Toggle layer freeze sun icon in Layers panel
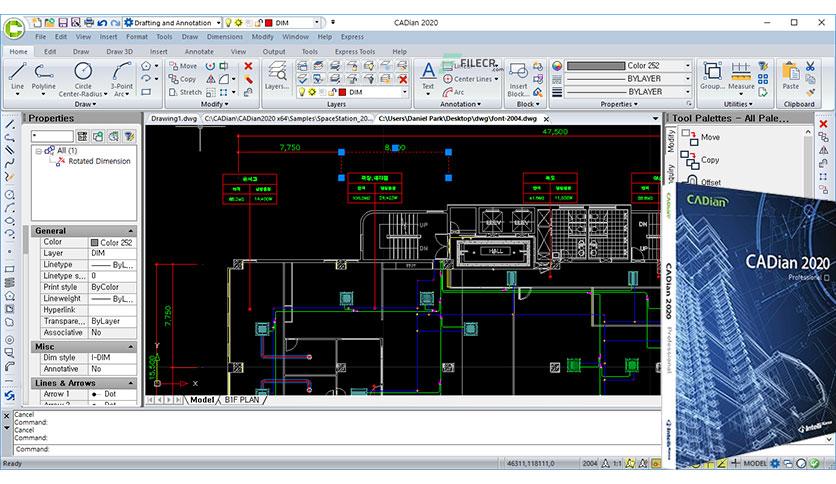Image resolution: width=836 pixels, height=484 pixels. 312,92
